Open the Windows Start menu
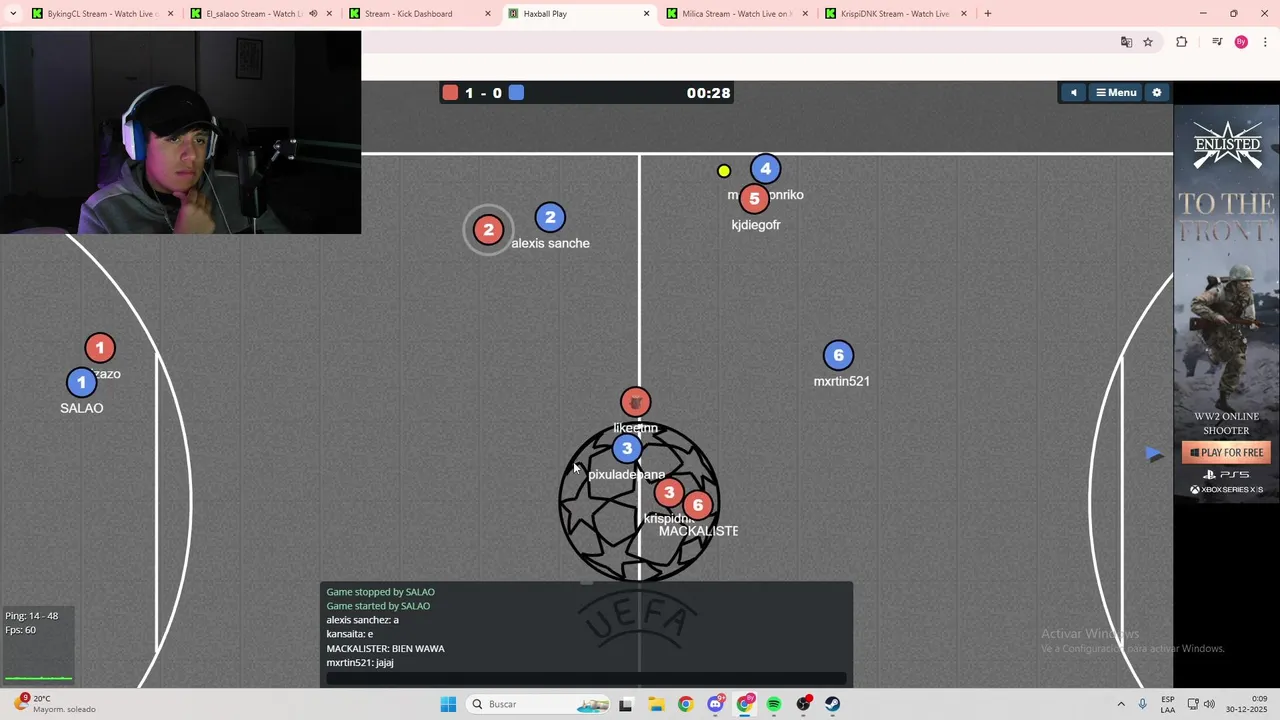 coord(448,704)
